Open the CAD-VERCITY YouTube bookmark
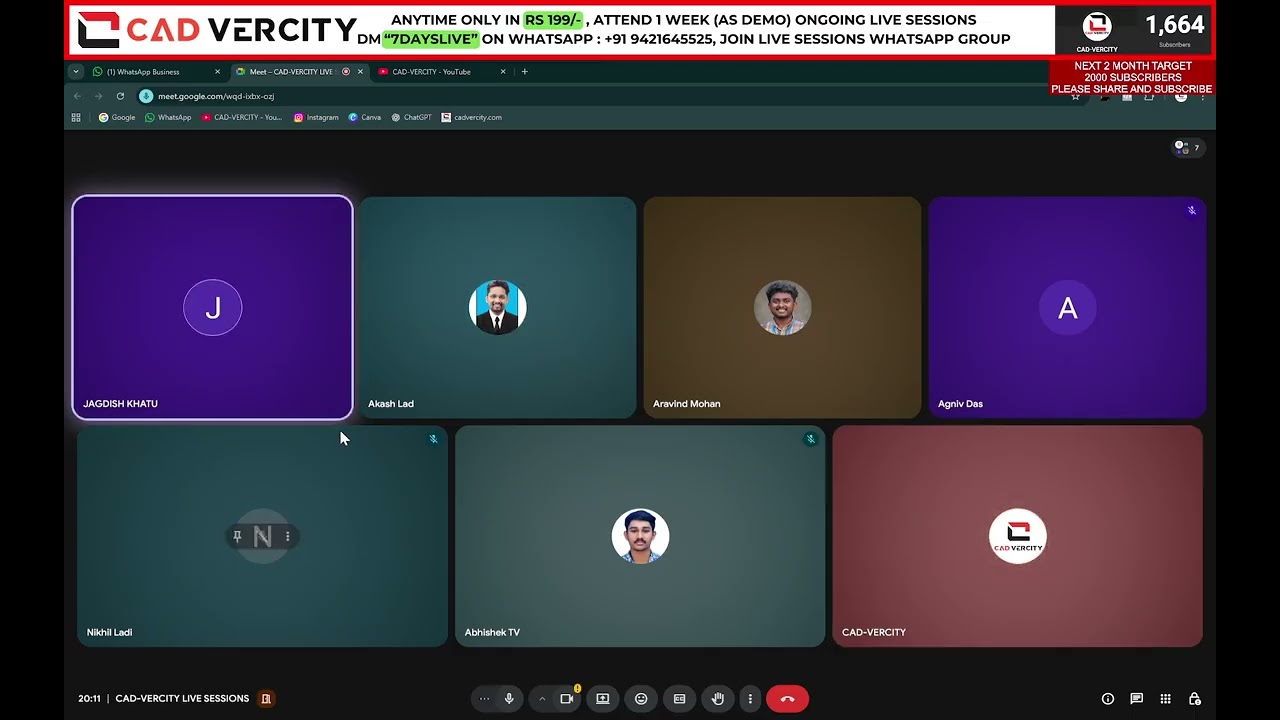The width and height of the screenshot is (1280, 720). coord(242,118)
